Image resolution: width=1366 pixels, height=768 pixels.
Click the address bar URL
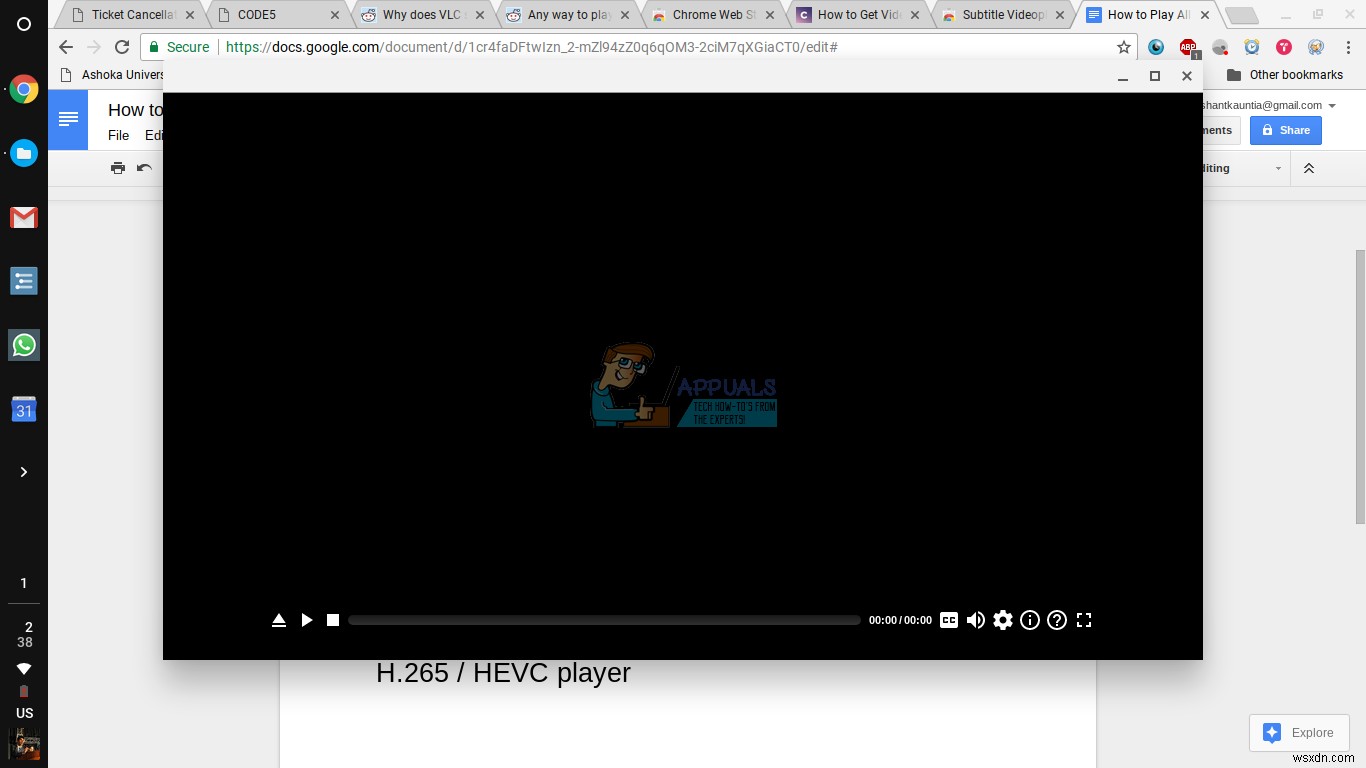click(x=530, y=47)
